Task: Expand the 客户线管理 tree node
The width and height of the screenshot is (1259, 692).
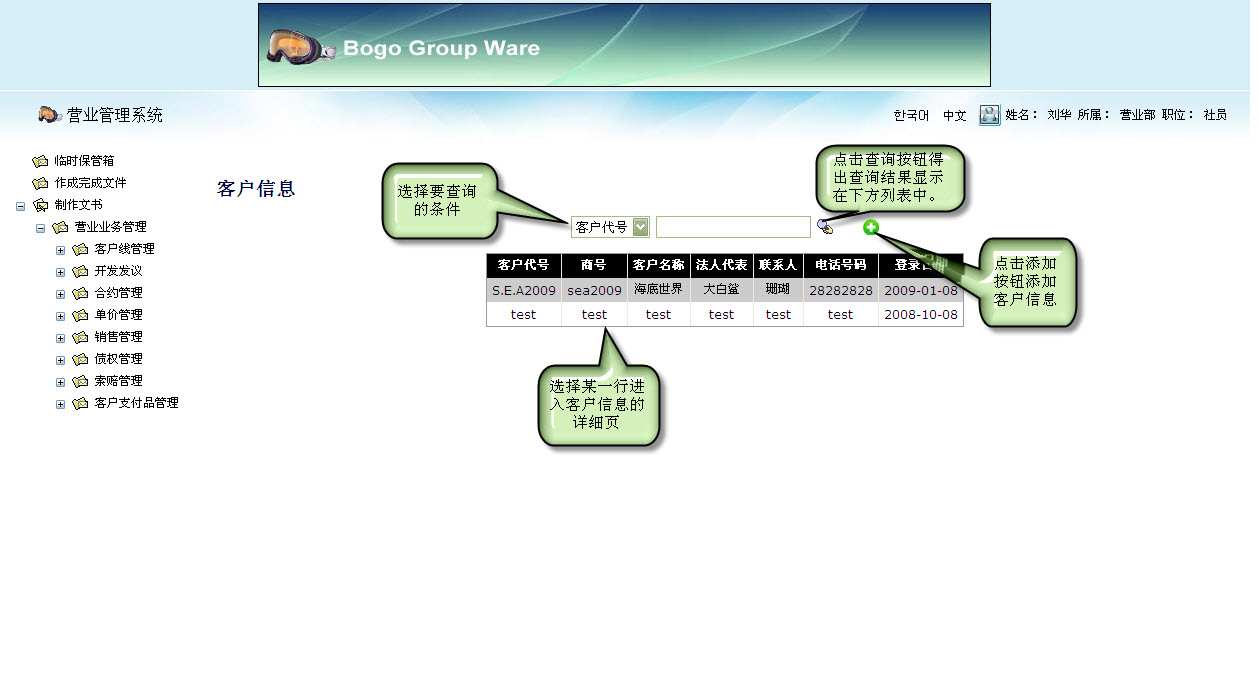Action: pos(60,250)
